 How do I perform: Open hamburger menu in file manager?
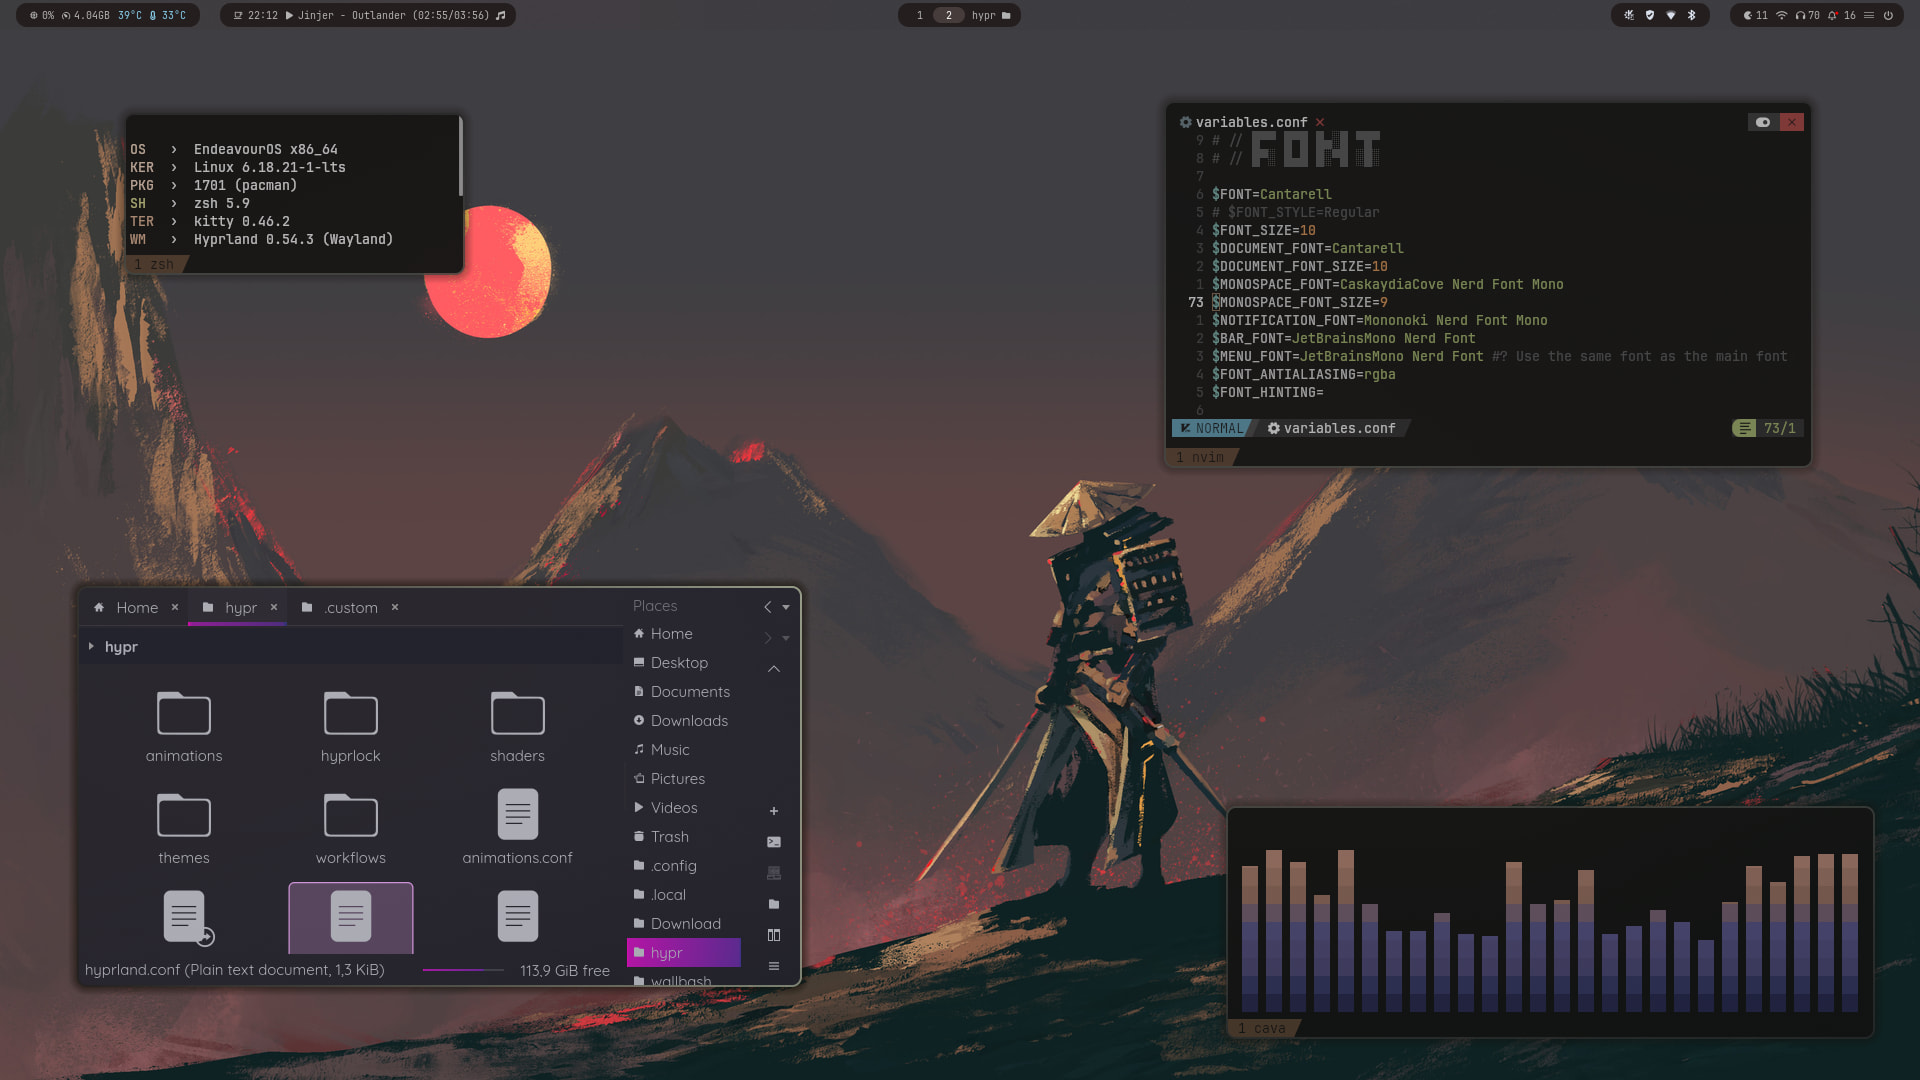[x=773, y=966]
